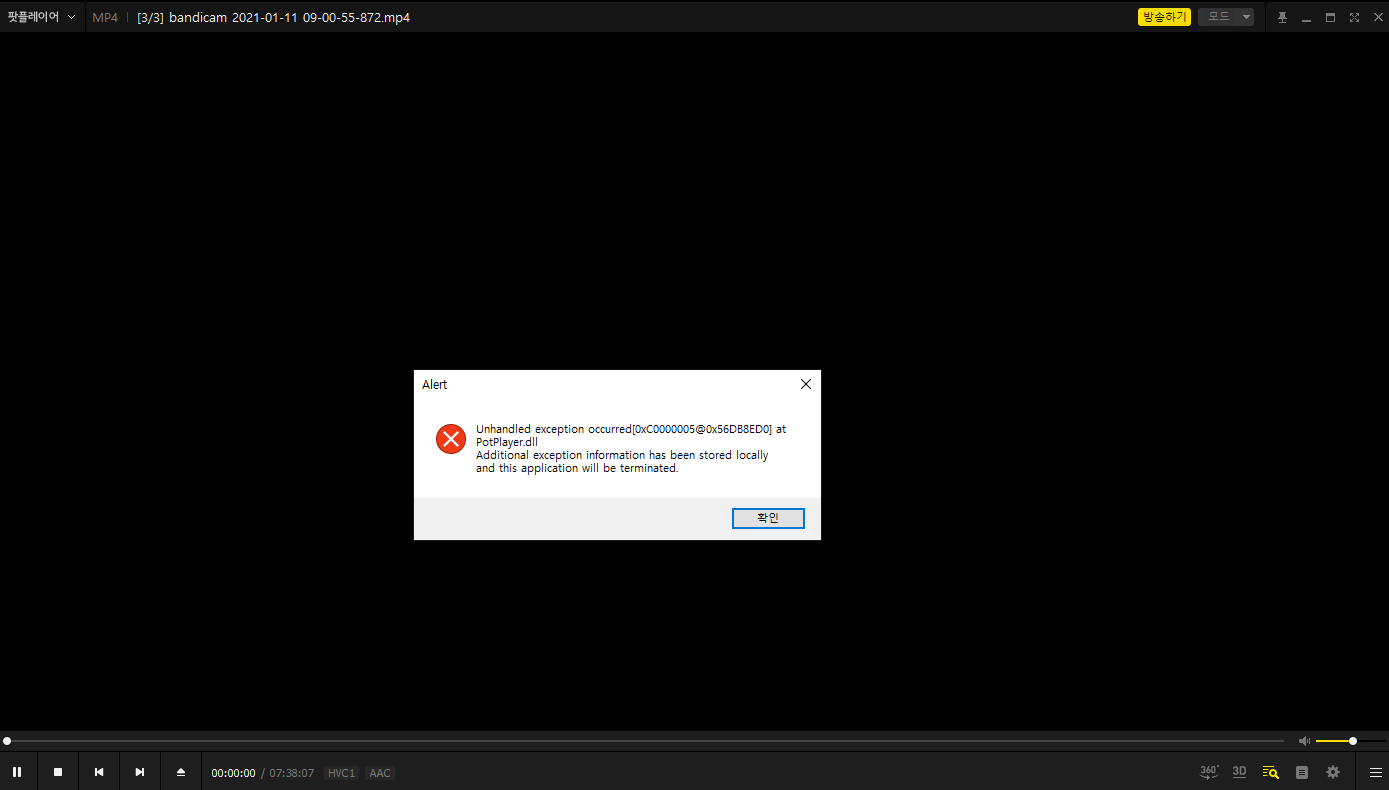Screen dimensions: 1389x790
Task: Click the video seek bar
Action: 644,741
